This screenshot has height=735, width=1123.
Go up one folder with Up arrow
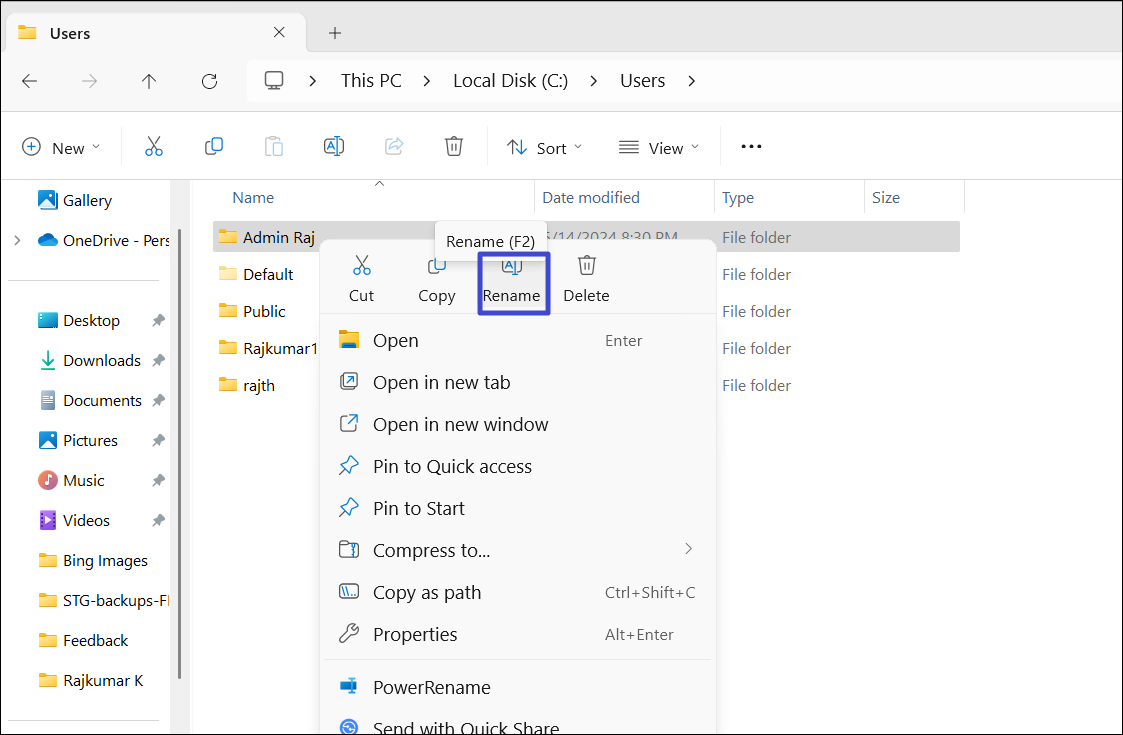click(149, 81)
